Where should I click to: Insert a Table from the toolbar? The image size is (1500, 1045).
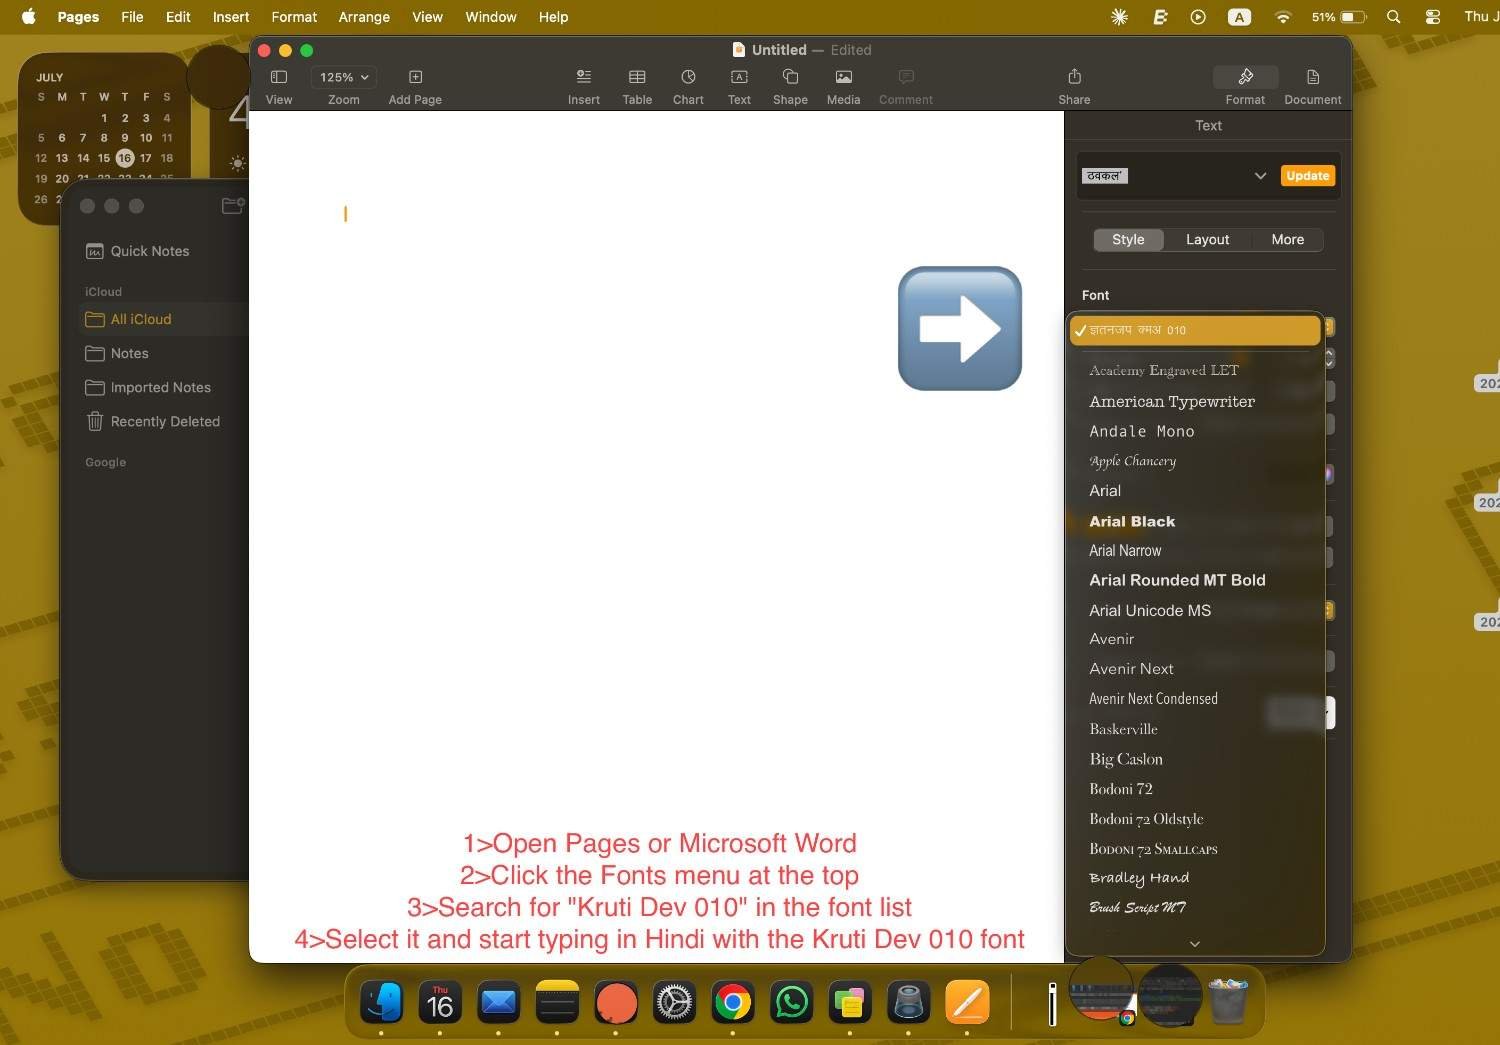[x=637, y=77]
